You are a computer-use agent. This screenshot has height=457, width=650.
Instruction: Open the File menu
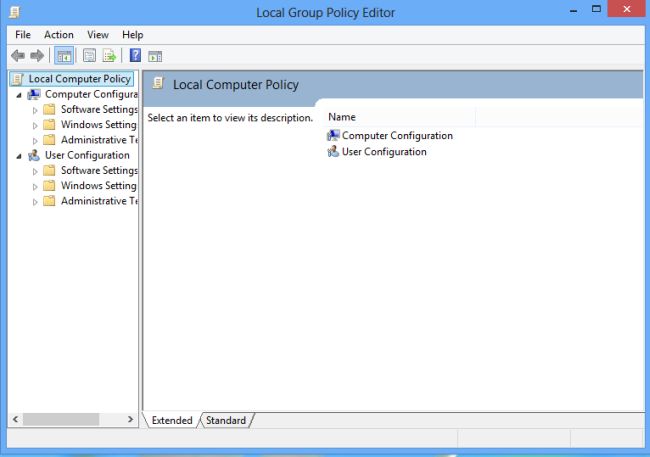(x=23, y=35)
